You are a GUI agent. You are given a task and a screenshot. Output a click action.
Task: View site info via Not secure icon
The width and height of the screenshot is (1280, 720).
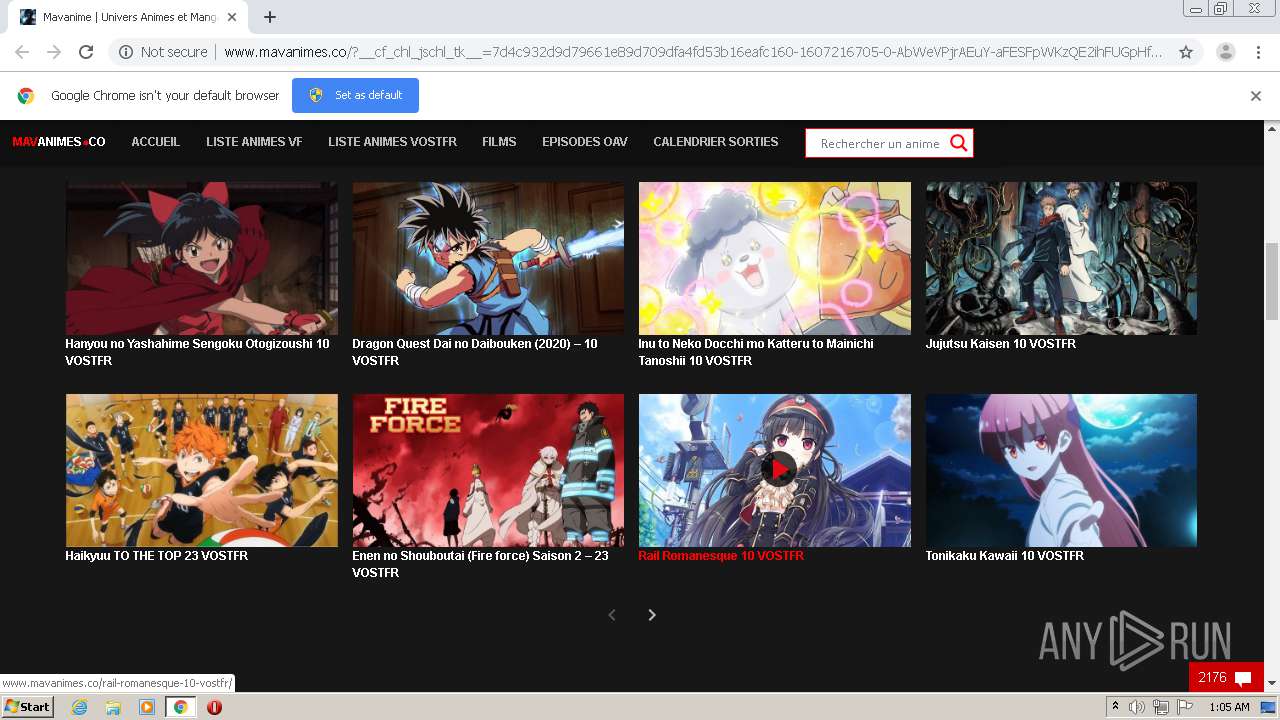point(126,52)
